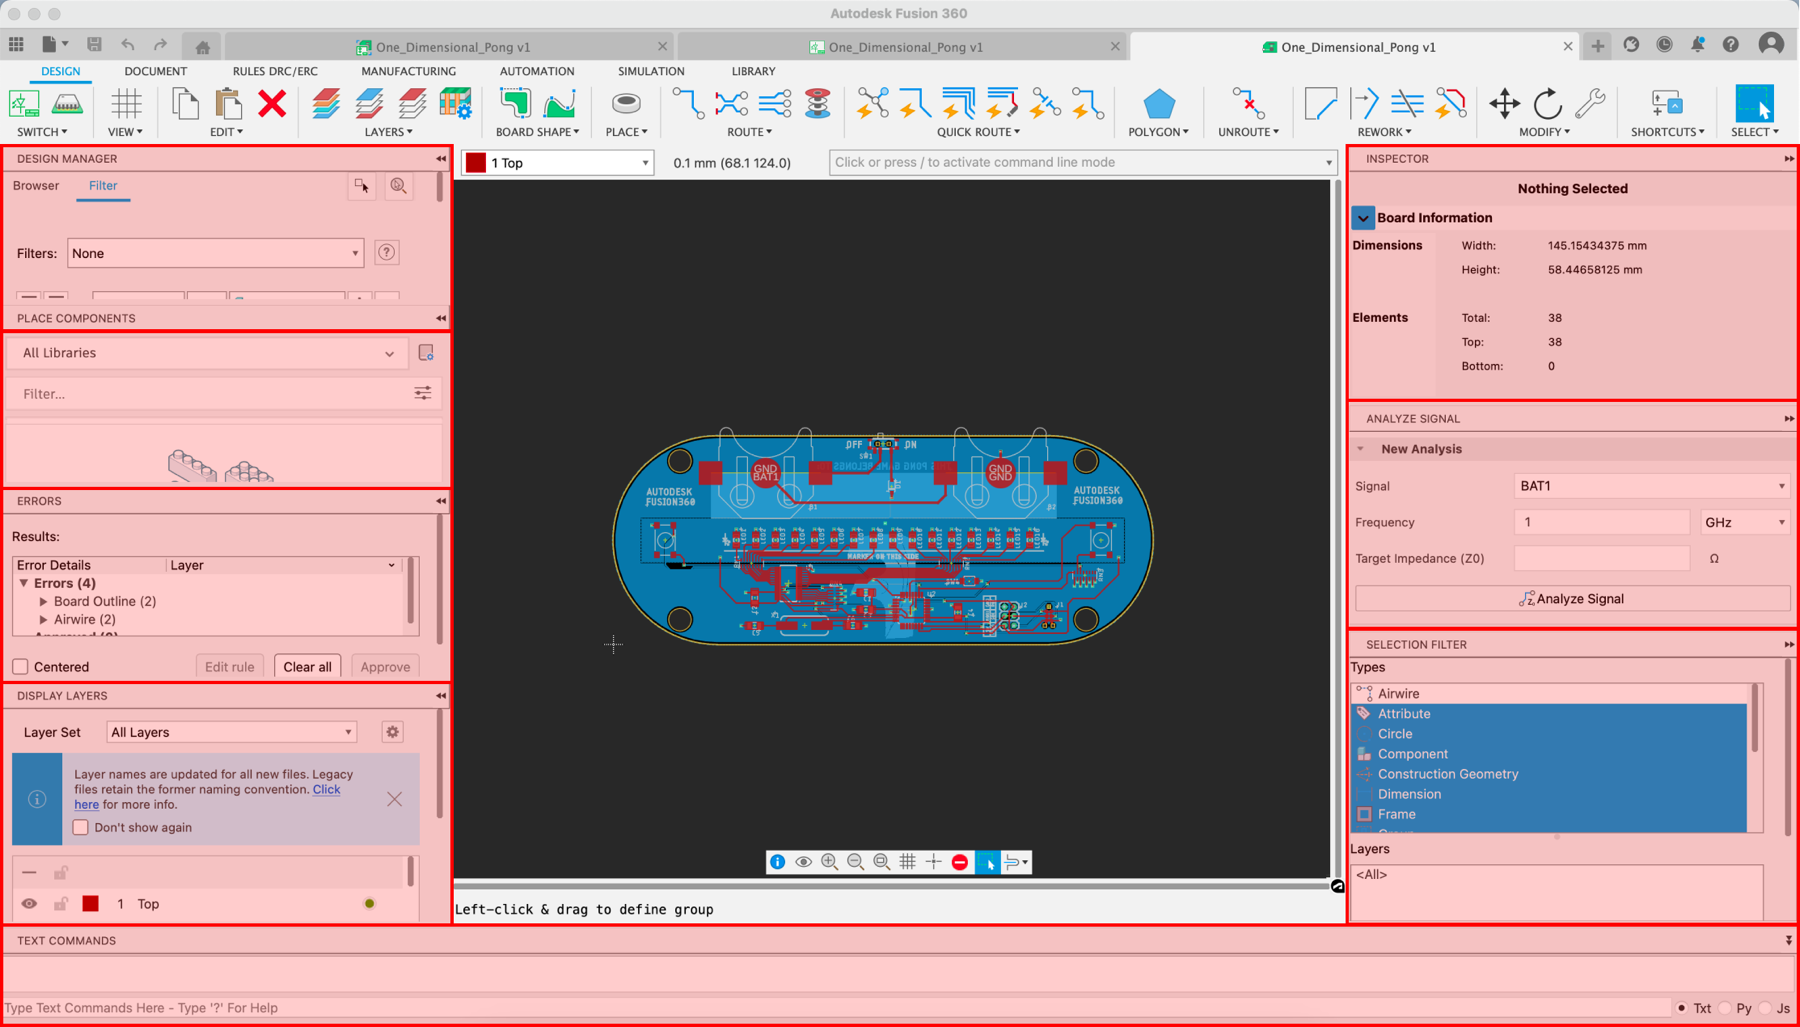Click the red Top layer color swatch

pos(91,904)
